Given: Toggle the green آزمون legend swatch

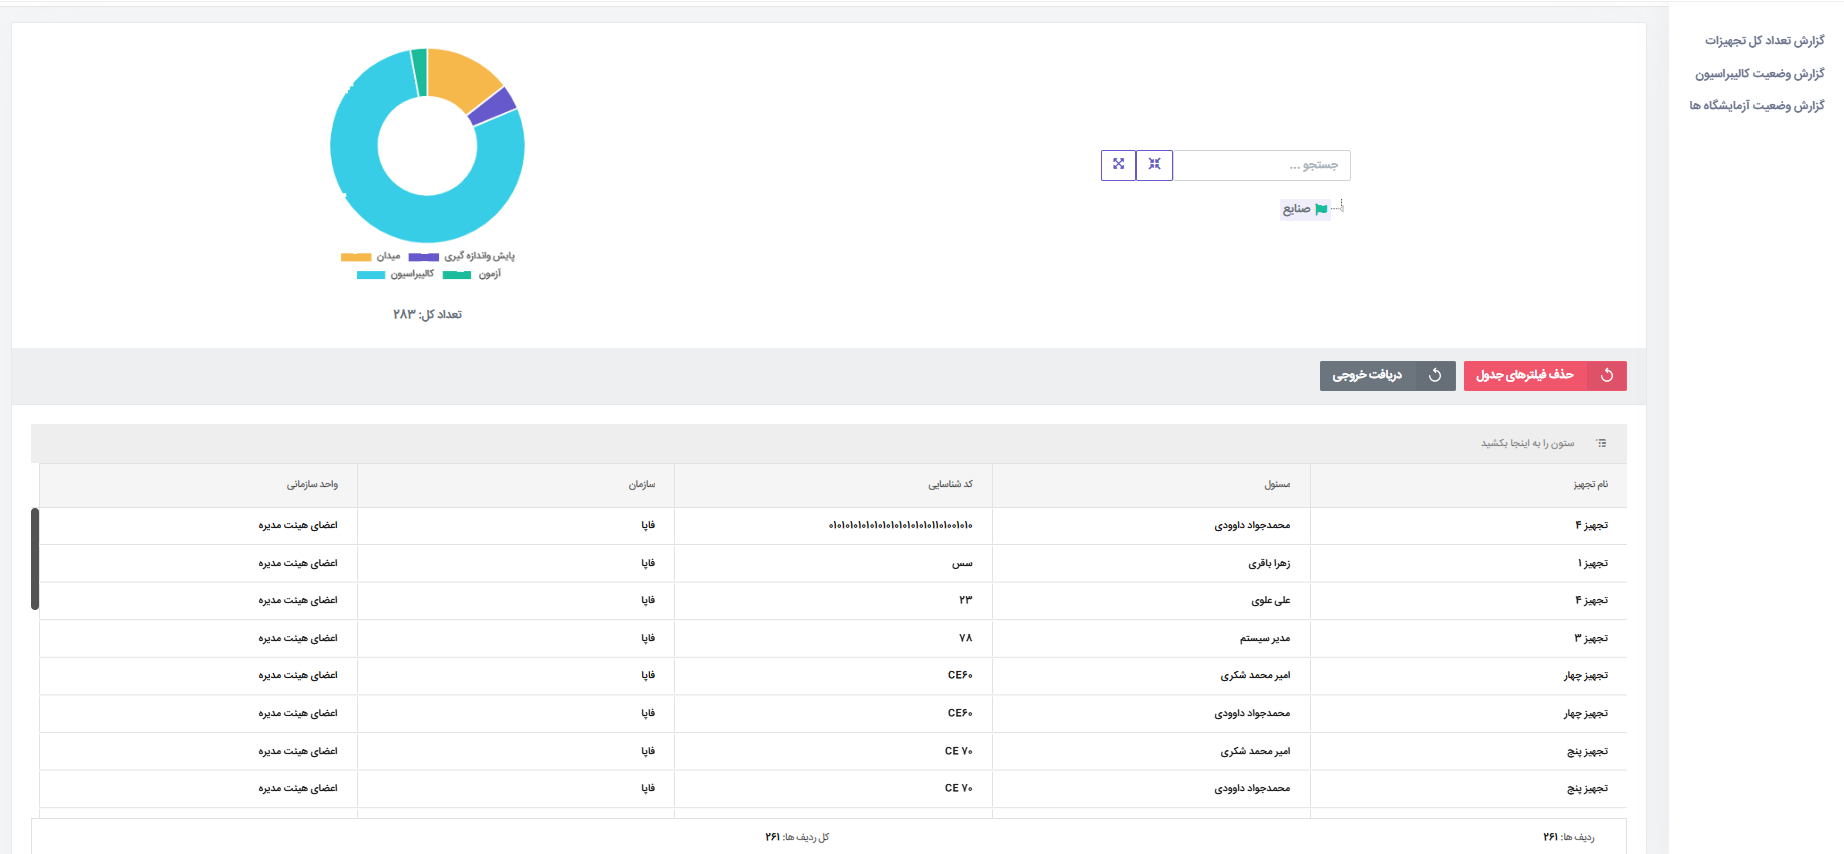Looking at the screenshot, I should (457, 275).
